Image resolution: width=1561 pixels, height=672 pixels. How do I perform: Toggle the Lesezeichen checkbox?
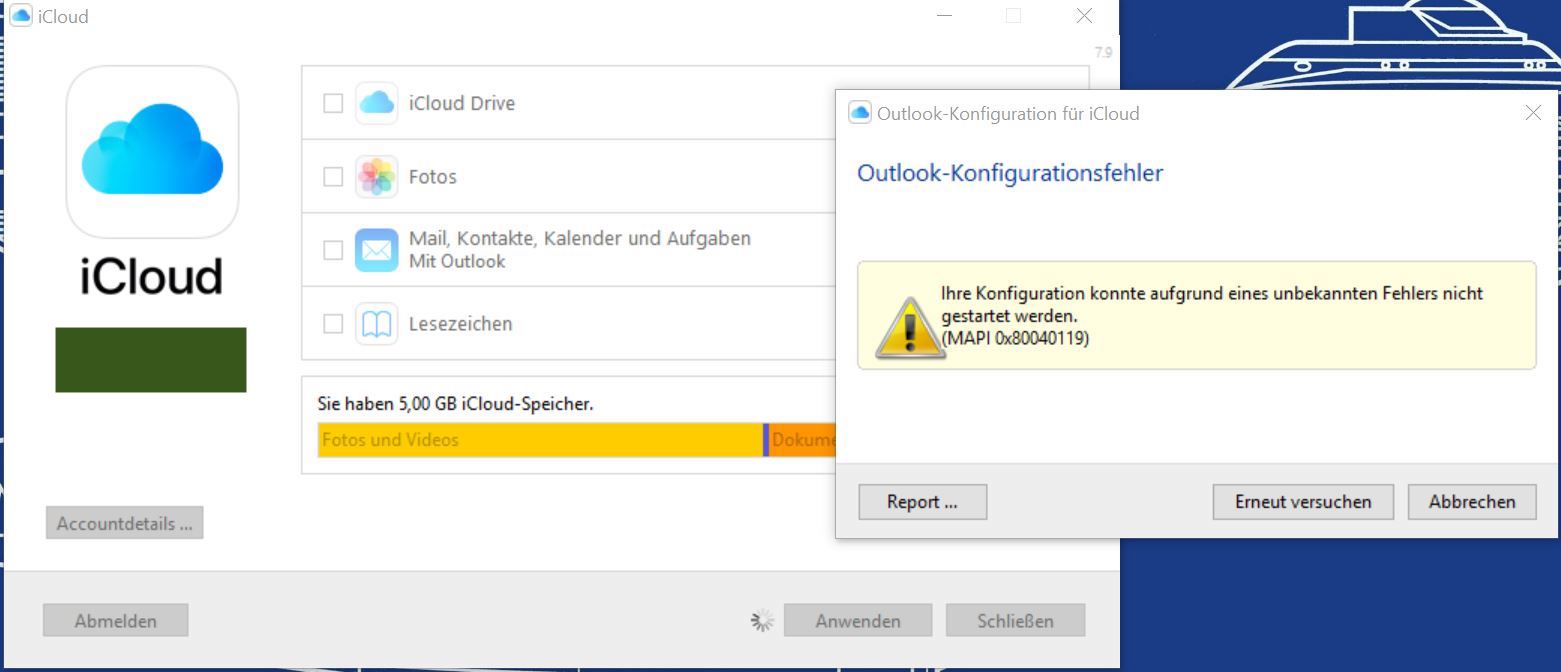[x=333, y=324]
